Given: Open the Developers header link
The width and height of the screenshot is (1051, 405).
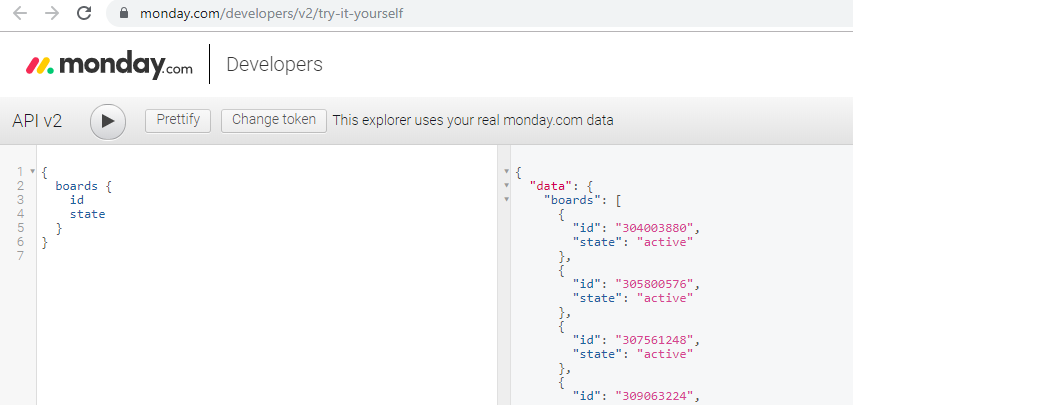Looking at the screenshot, I should coord(274,64).
